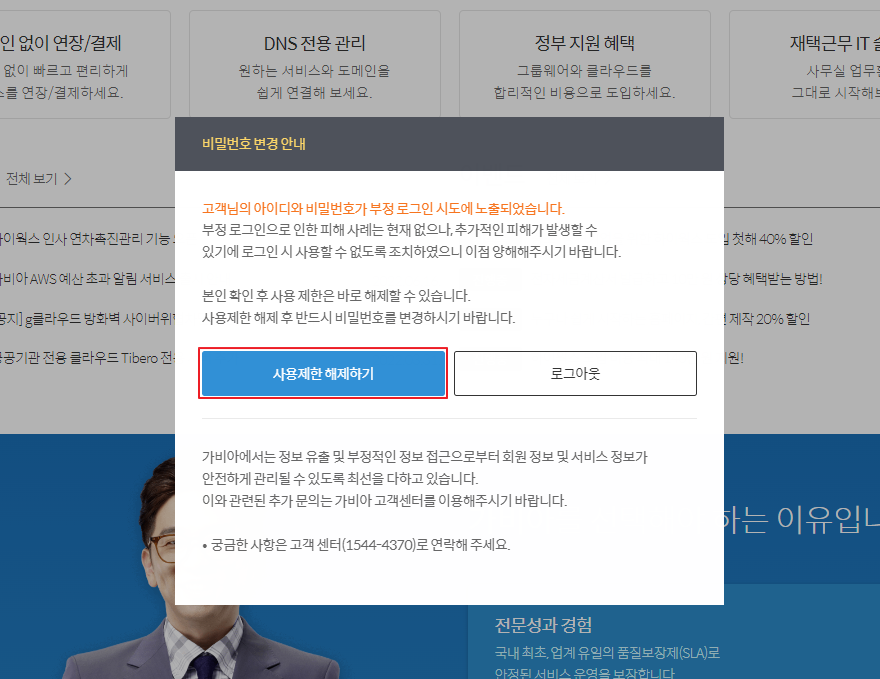
Task: Open the 공공기관 전용 클라우드 Tibero notice
Action: click(x=88, y=358)
